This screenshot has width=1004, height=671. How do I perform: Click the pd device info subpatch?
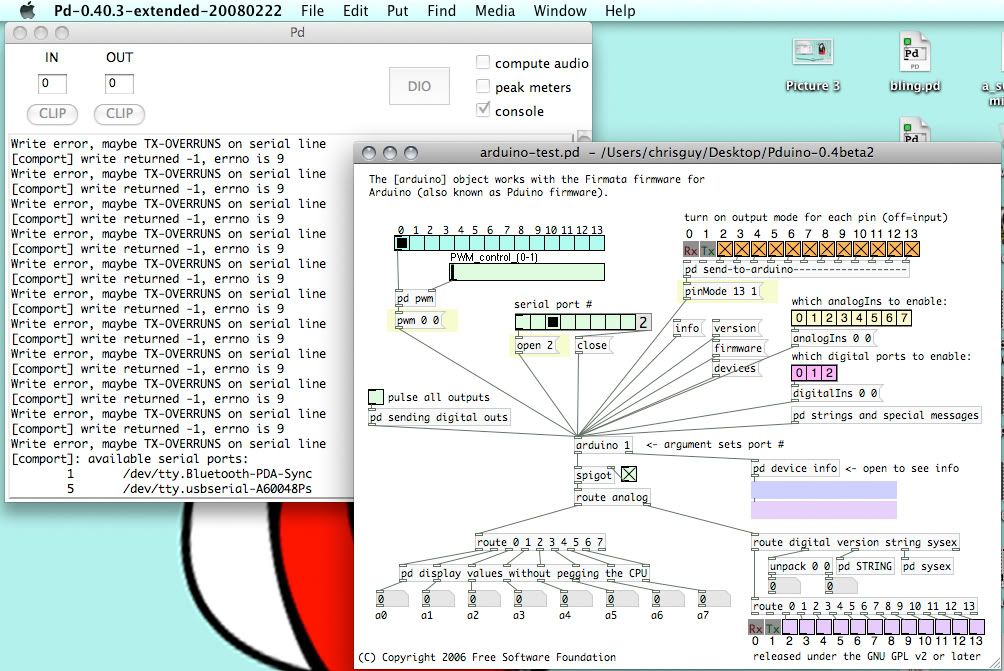point(795,468)
